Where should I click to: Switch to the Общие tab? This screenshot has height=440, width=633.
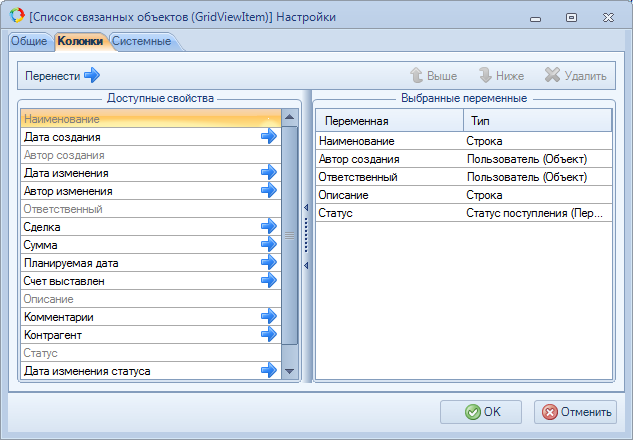[29, 41]
